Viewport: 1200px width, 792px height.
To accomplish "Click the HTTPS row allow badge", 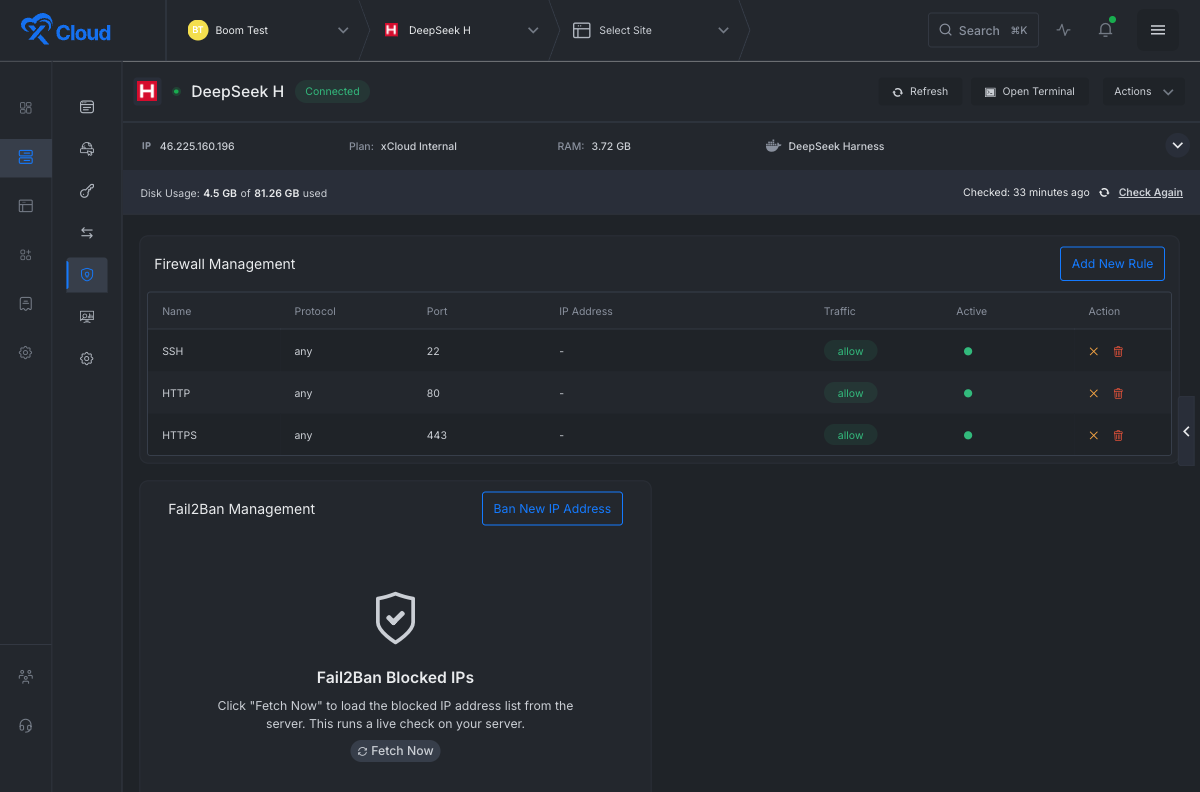I will point(850,435).
